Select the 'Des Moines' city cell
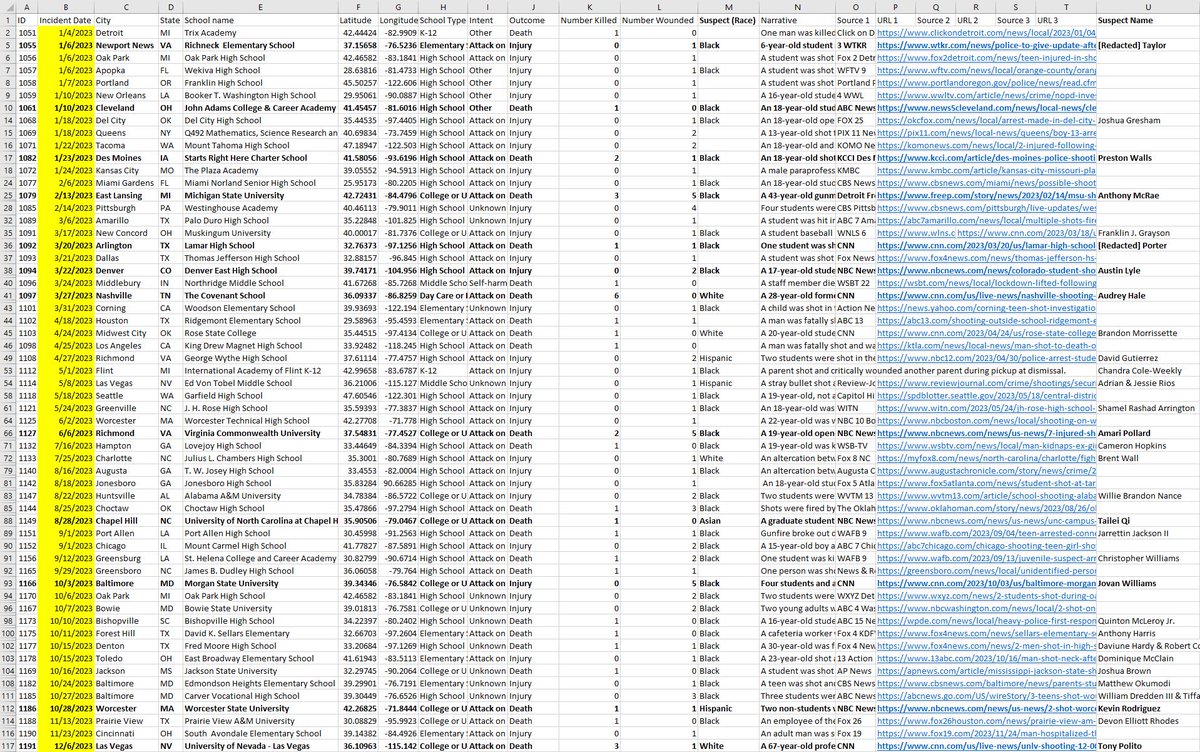The image size is (1200, 752). point(125,158)
